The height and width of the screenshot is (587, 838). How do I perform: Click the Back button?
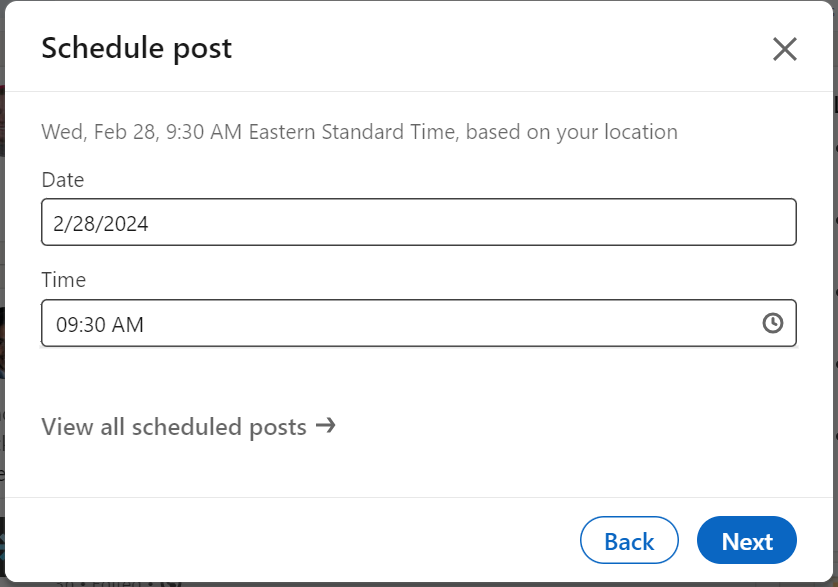629,540
